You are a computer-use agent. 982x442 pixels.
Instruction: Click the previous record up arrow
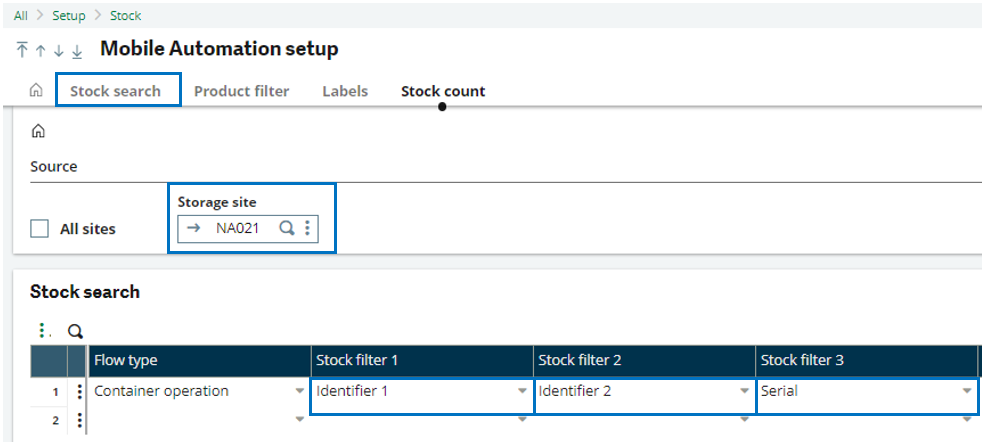40,50
